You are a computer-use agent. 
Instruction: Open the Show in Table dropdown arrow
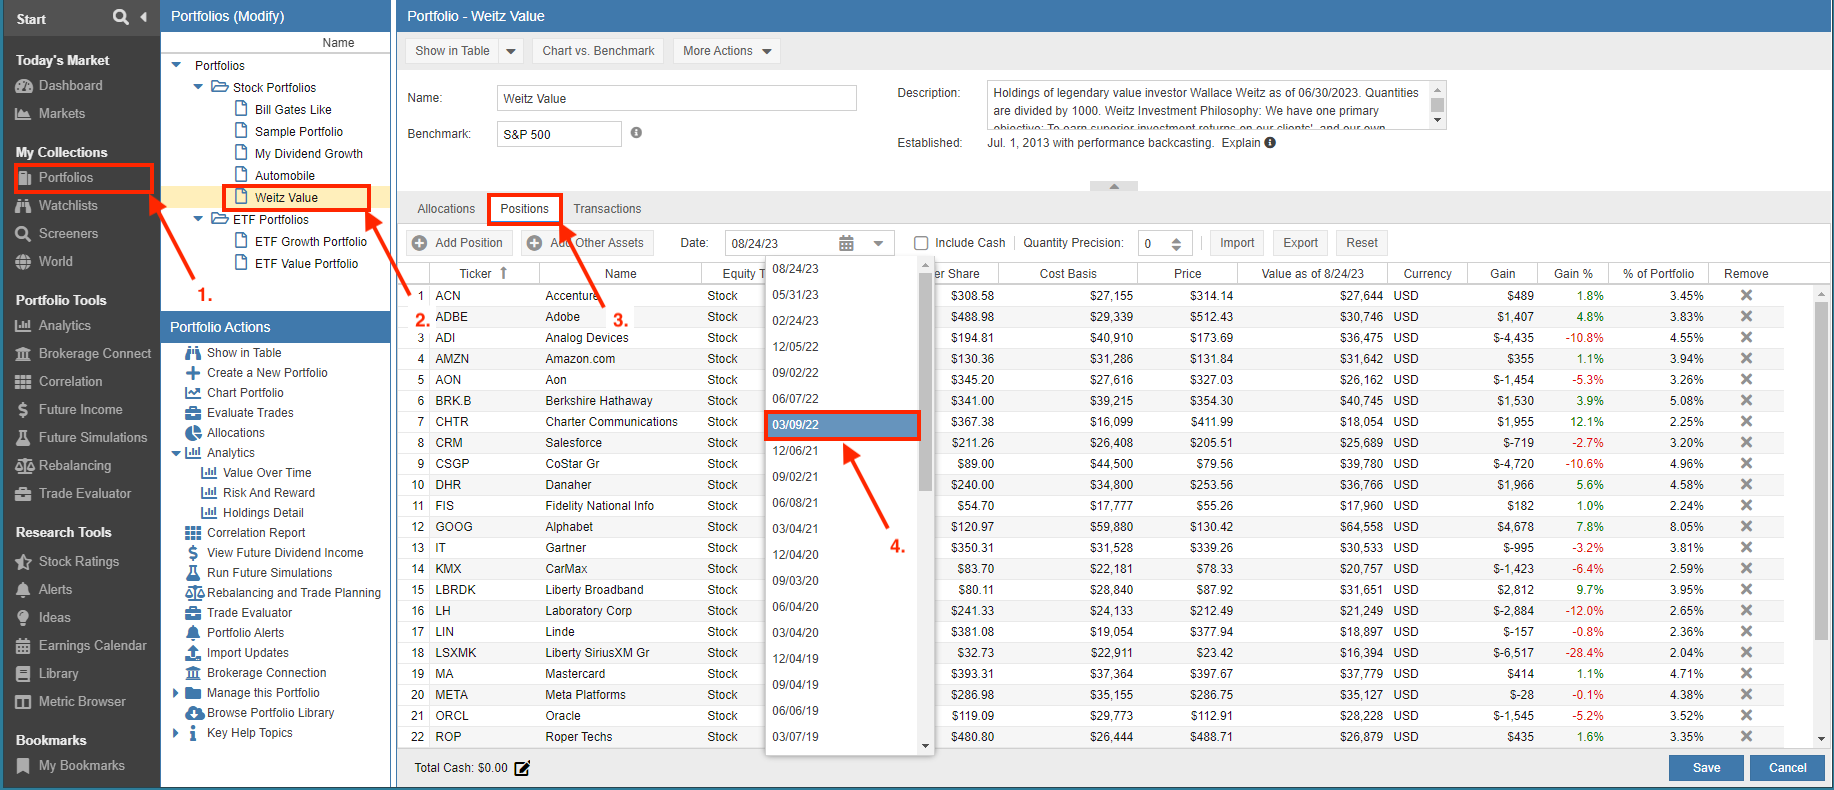[x=511, y=51]
